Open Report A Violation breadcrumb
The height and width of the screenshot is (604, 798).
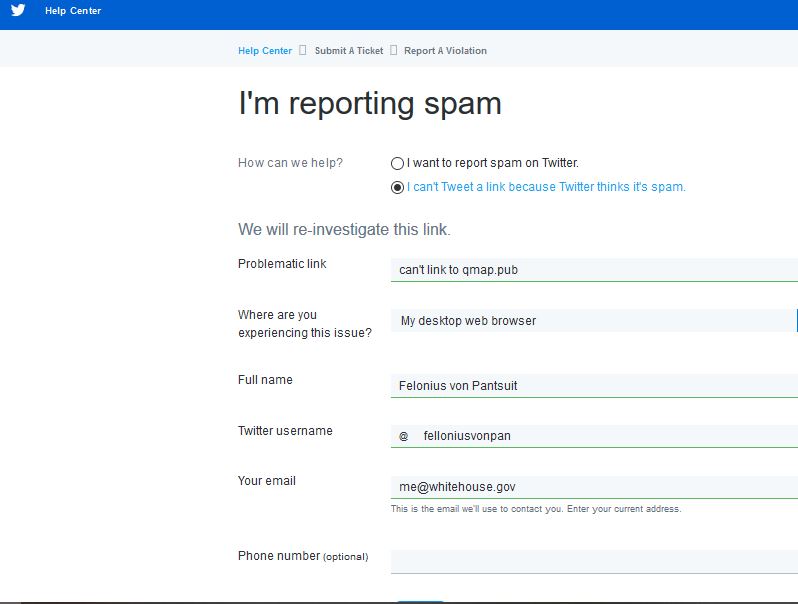(x=445, y=50)
